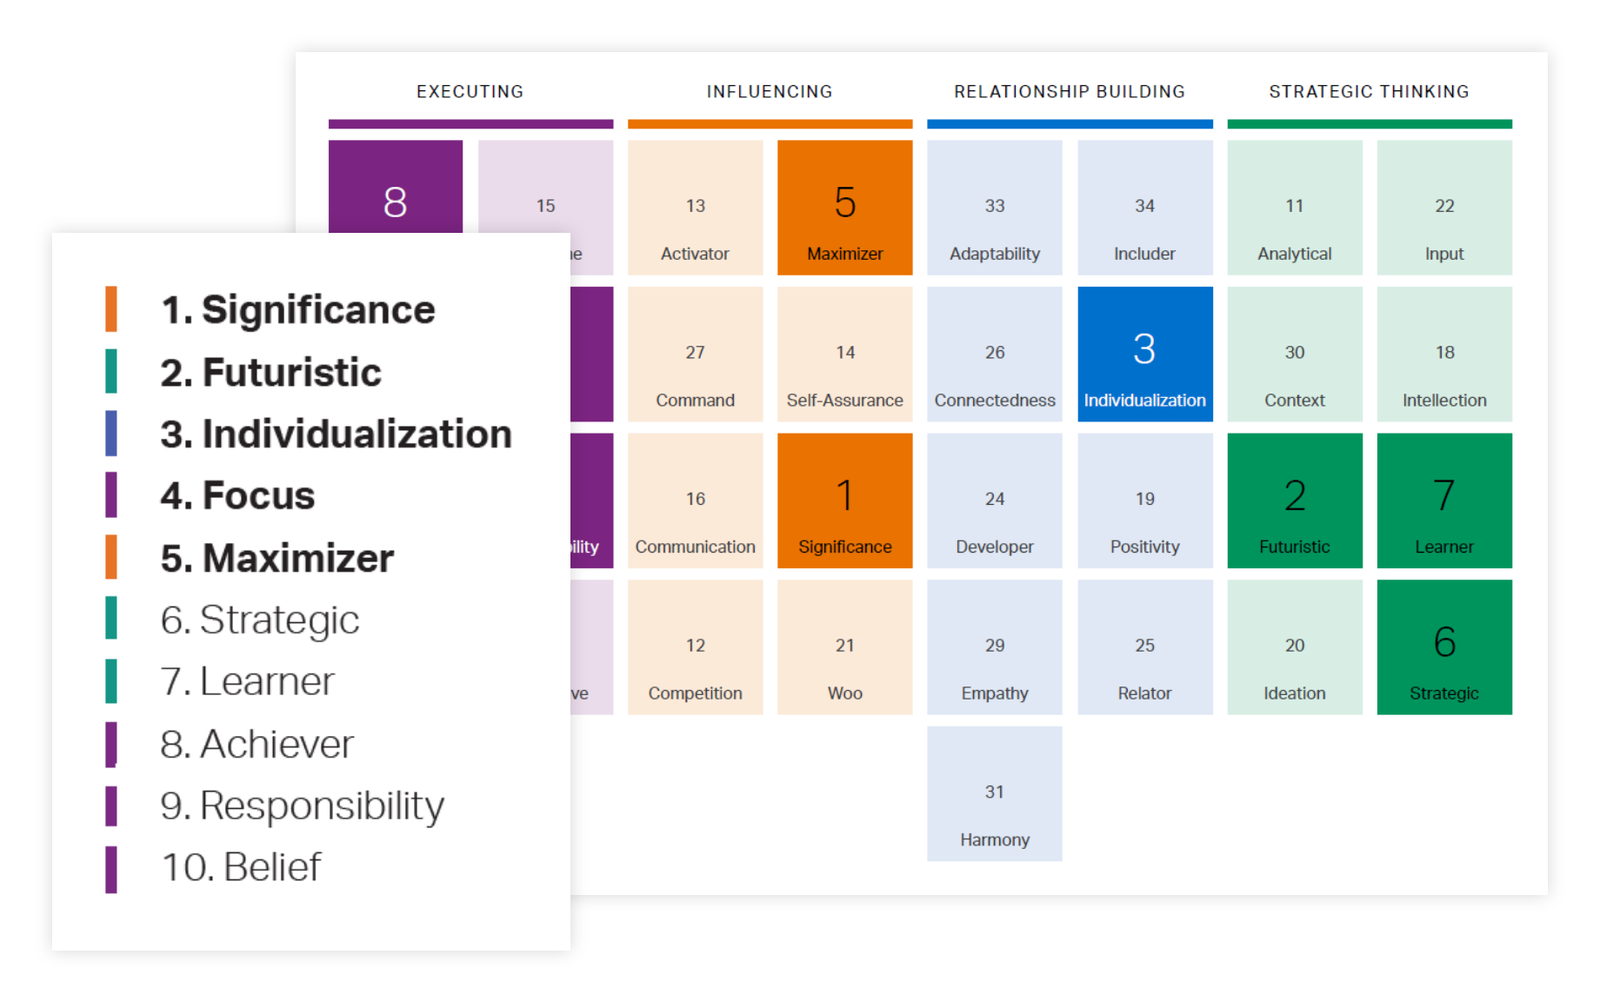Open the Futuristic tile ranked 2
The image size is (1600, 1001).
[x=1294, y=500]
